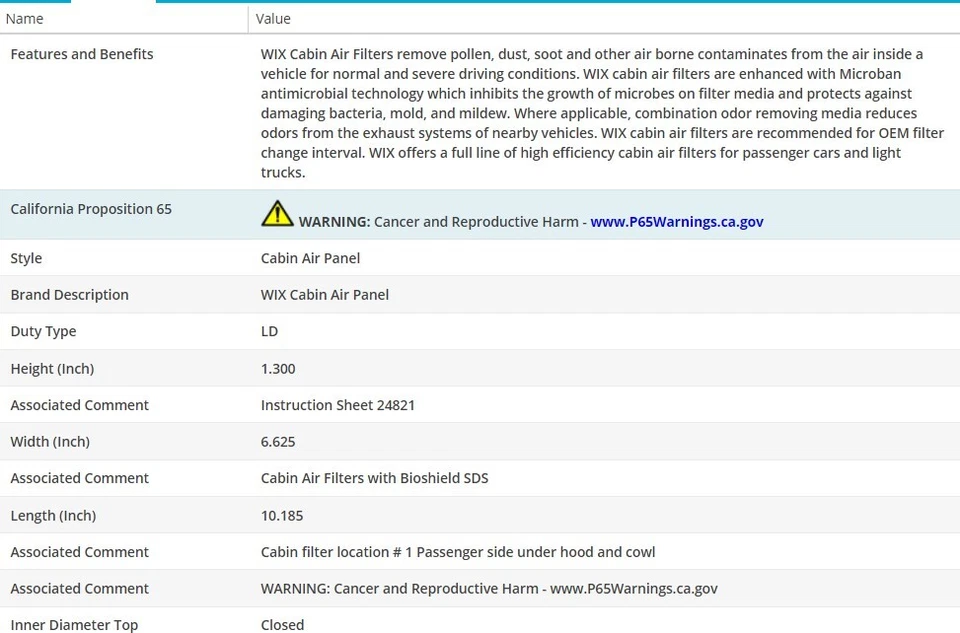Image resolution: width=960 pixels, height=633 pixels.
Task: Select the Closed inner diameter value
Action: [282, 624]
